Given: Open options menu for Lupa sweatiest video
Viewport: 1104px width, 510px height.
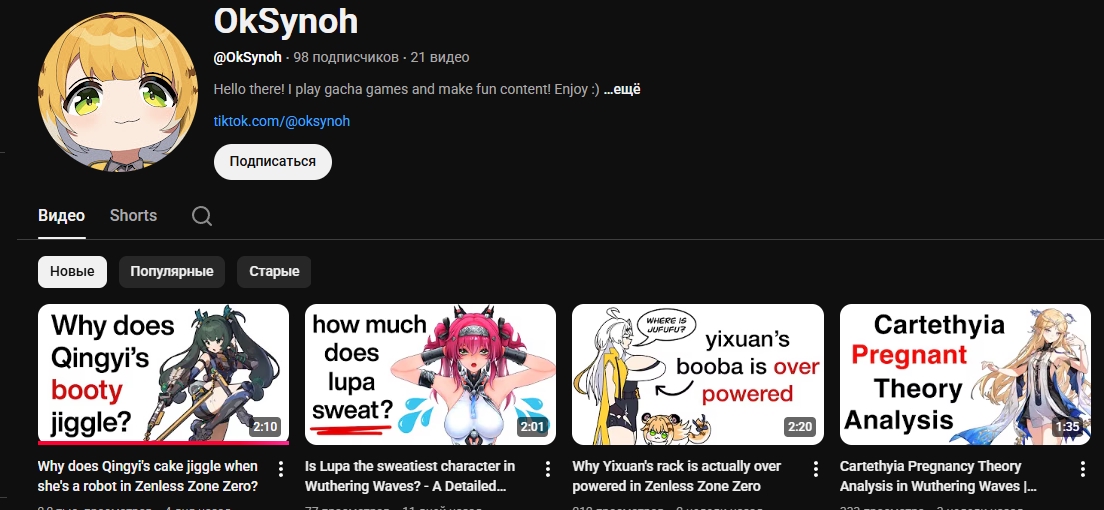Looking at the screenshot, I should (x=548, y=468).
